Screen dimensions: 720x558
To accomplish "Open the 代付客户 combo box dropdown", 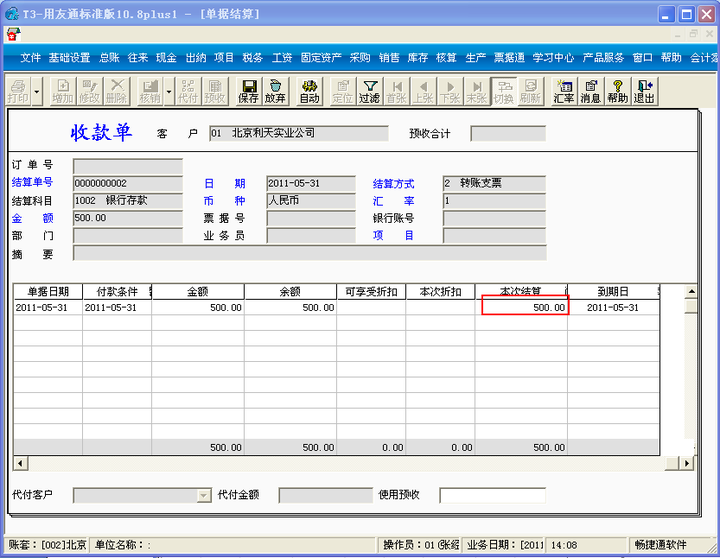I will [x=203, y=496].
